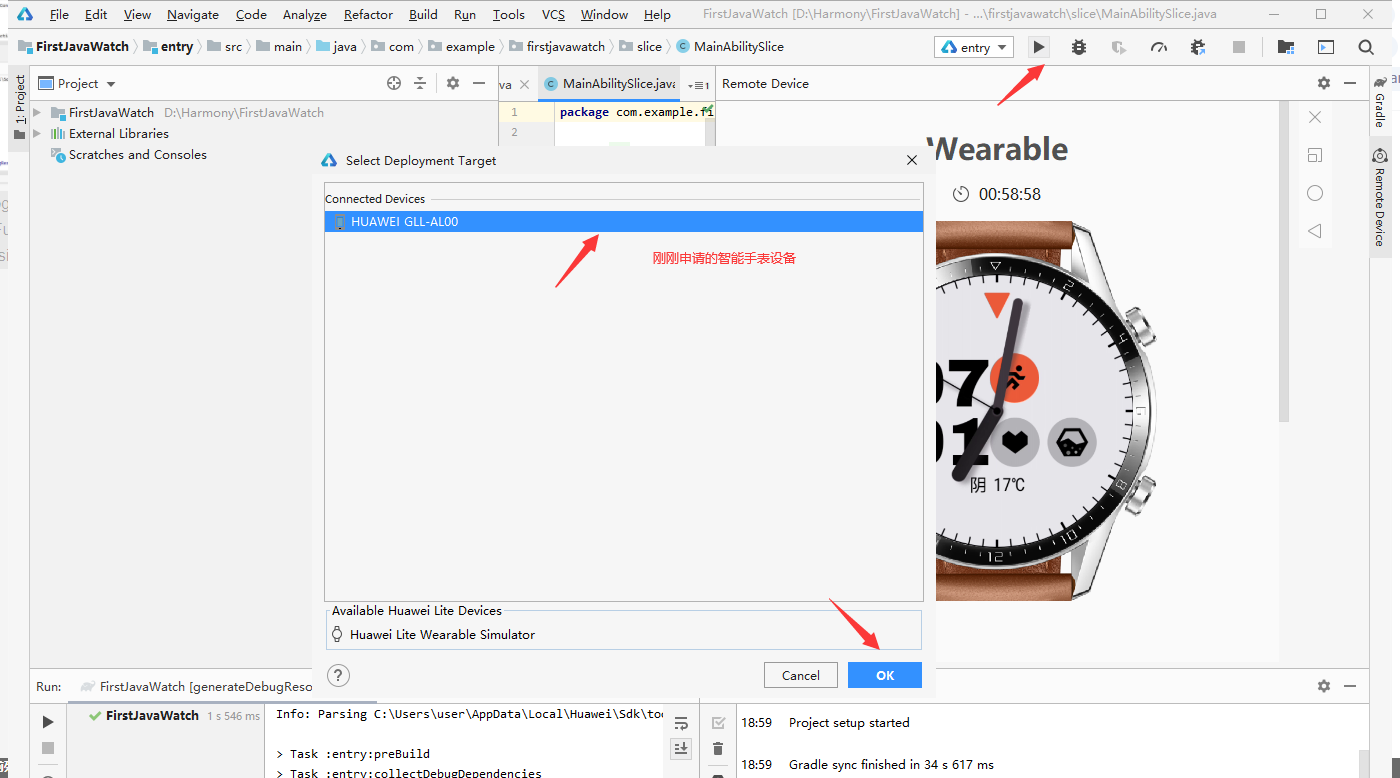The height and width of the screenshot is (778, 1400).
Task: Click Project setup started event log entry
Action: coord(849,723)
